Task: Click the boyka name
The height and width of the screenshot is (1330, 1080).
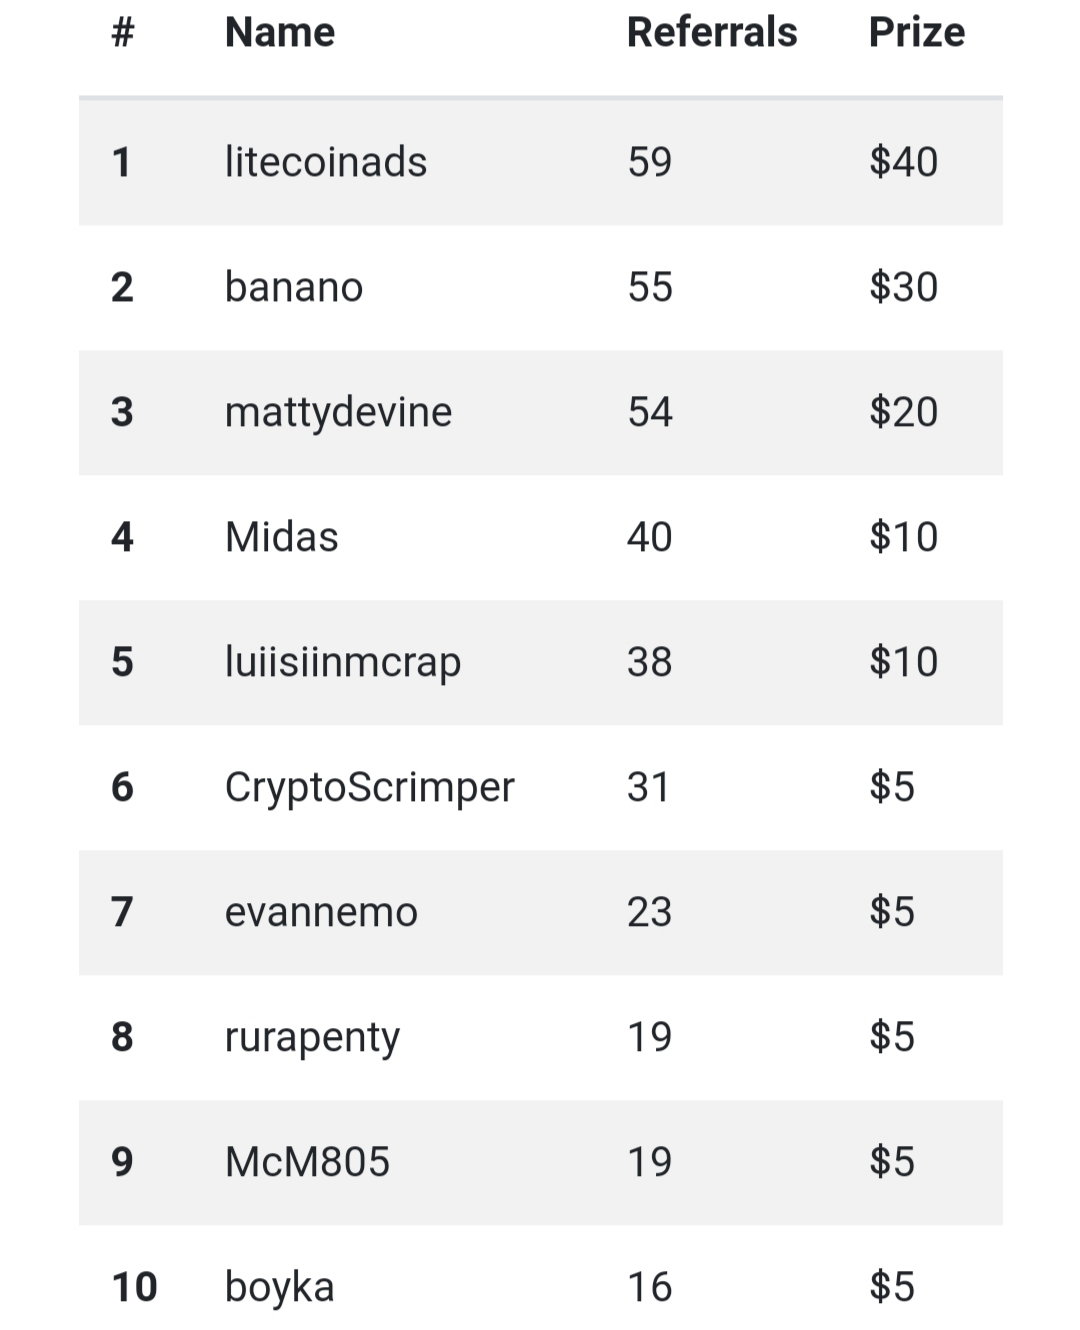Action: tap(280, 1287)
